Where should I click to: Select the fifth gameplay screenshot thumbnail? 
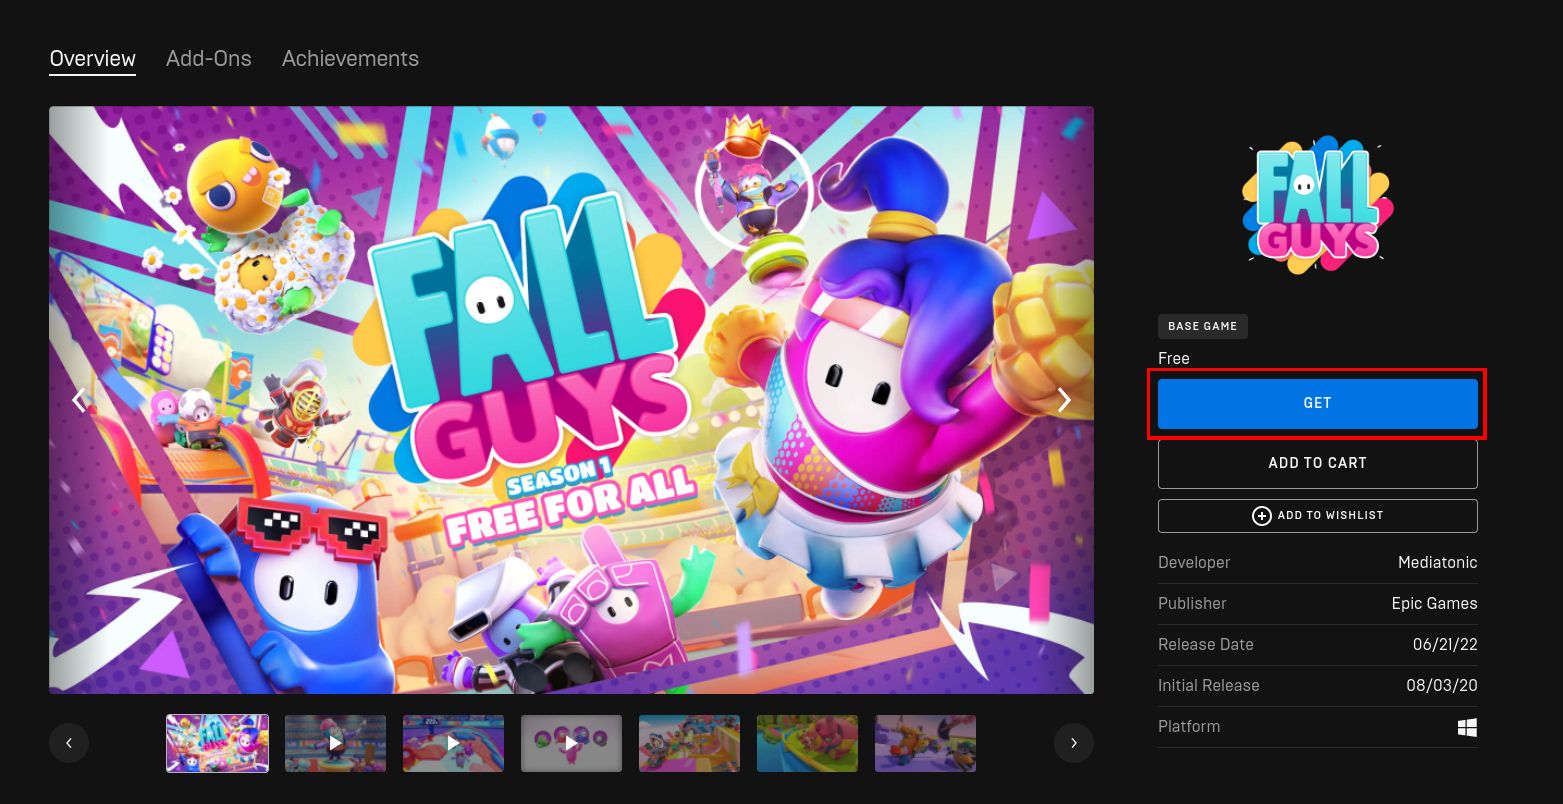tap(689, 743)
